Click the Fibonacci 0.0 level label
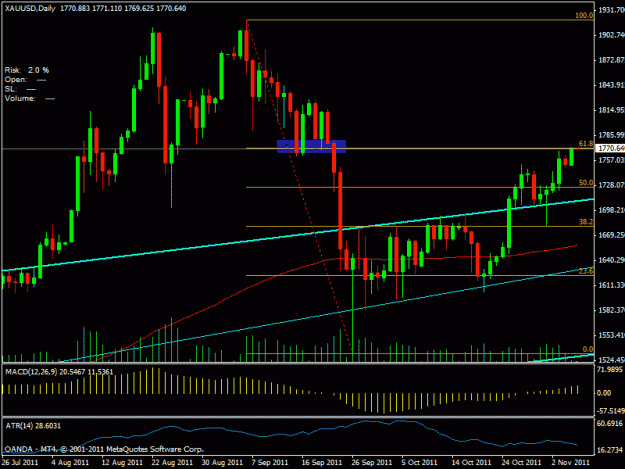625x469 pixels. (x=588, y=349)
